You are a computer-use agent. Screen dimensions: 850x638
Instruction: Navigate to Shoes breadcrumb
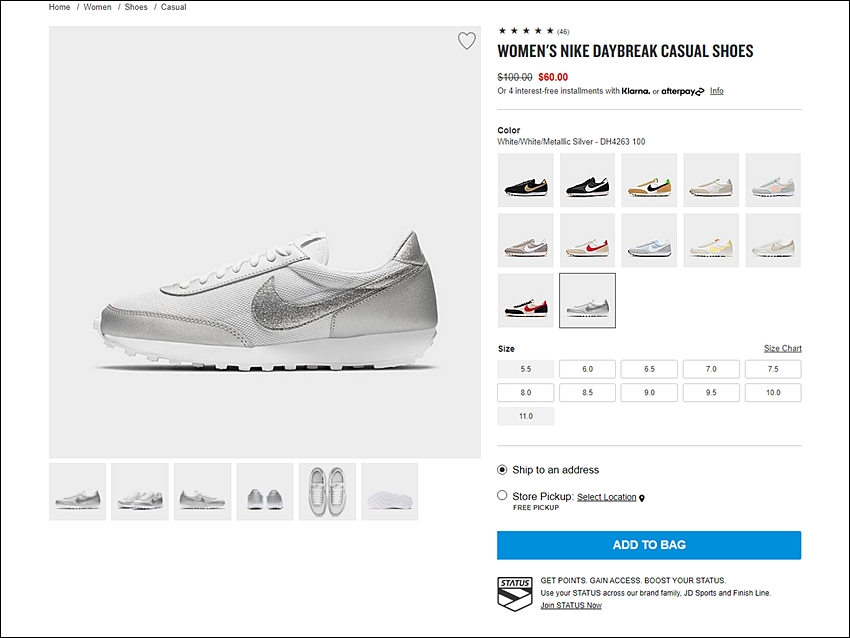pos(136,7)
